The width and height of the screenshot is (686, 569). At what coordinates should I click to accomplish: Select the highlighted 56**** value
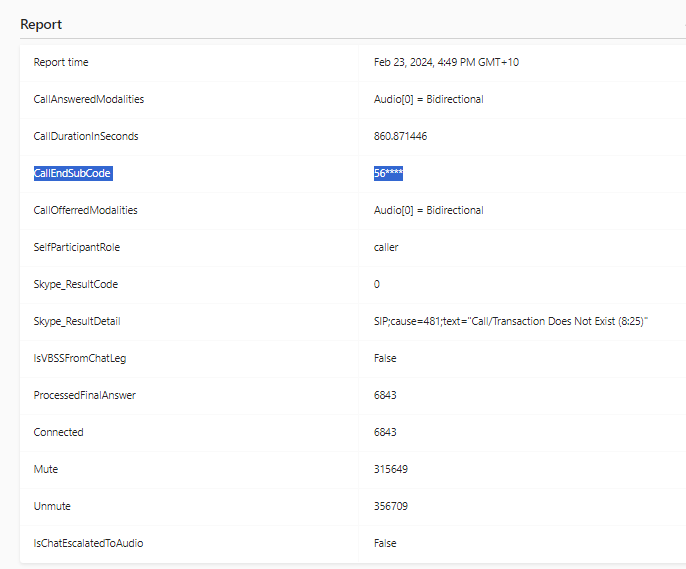click(388, 174)
